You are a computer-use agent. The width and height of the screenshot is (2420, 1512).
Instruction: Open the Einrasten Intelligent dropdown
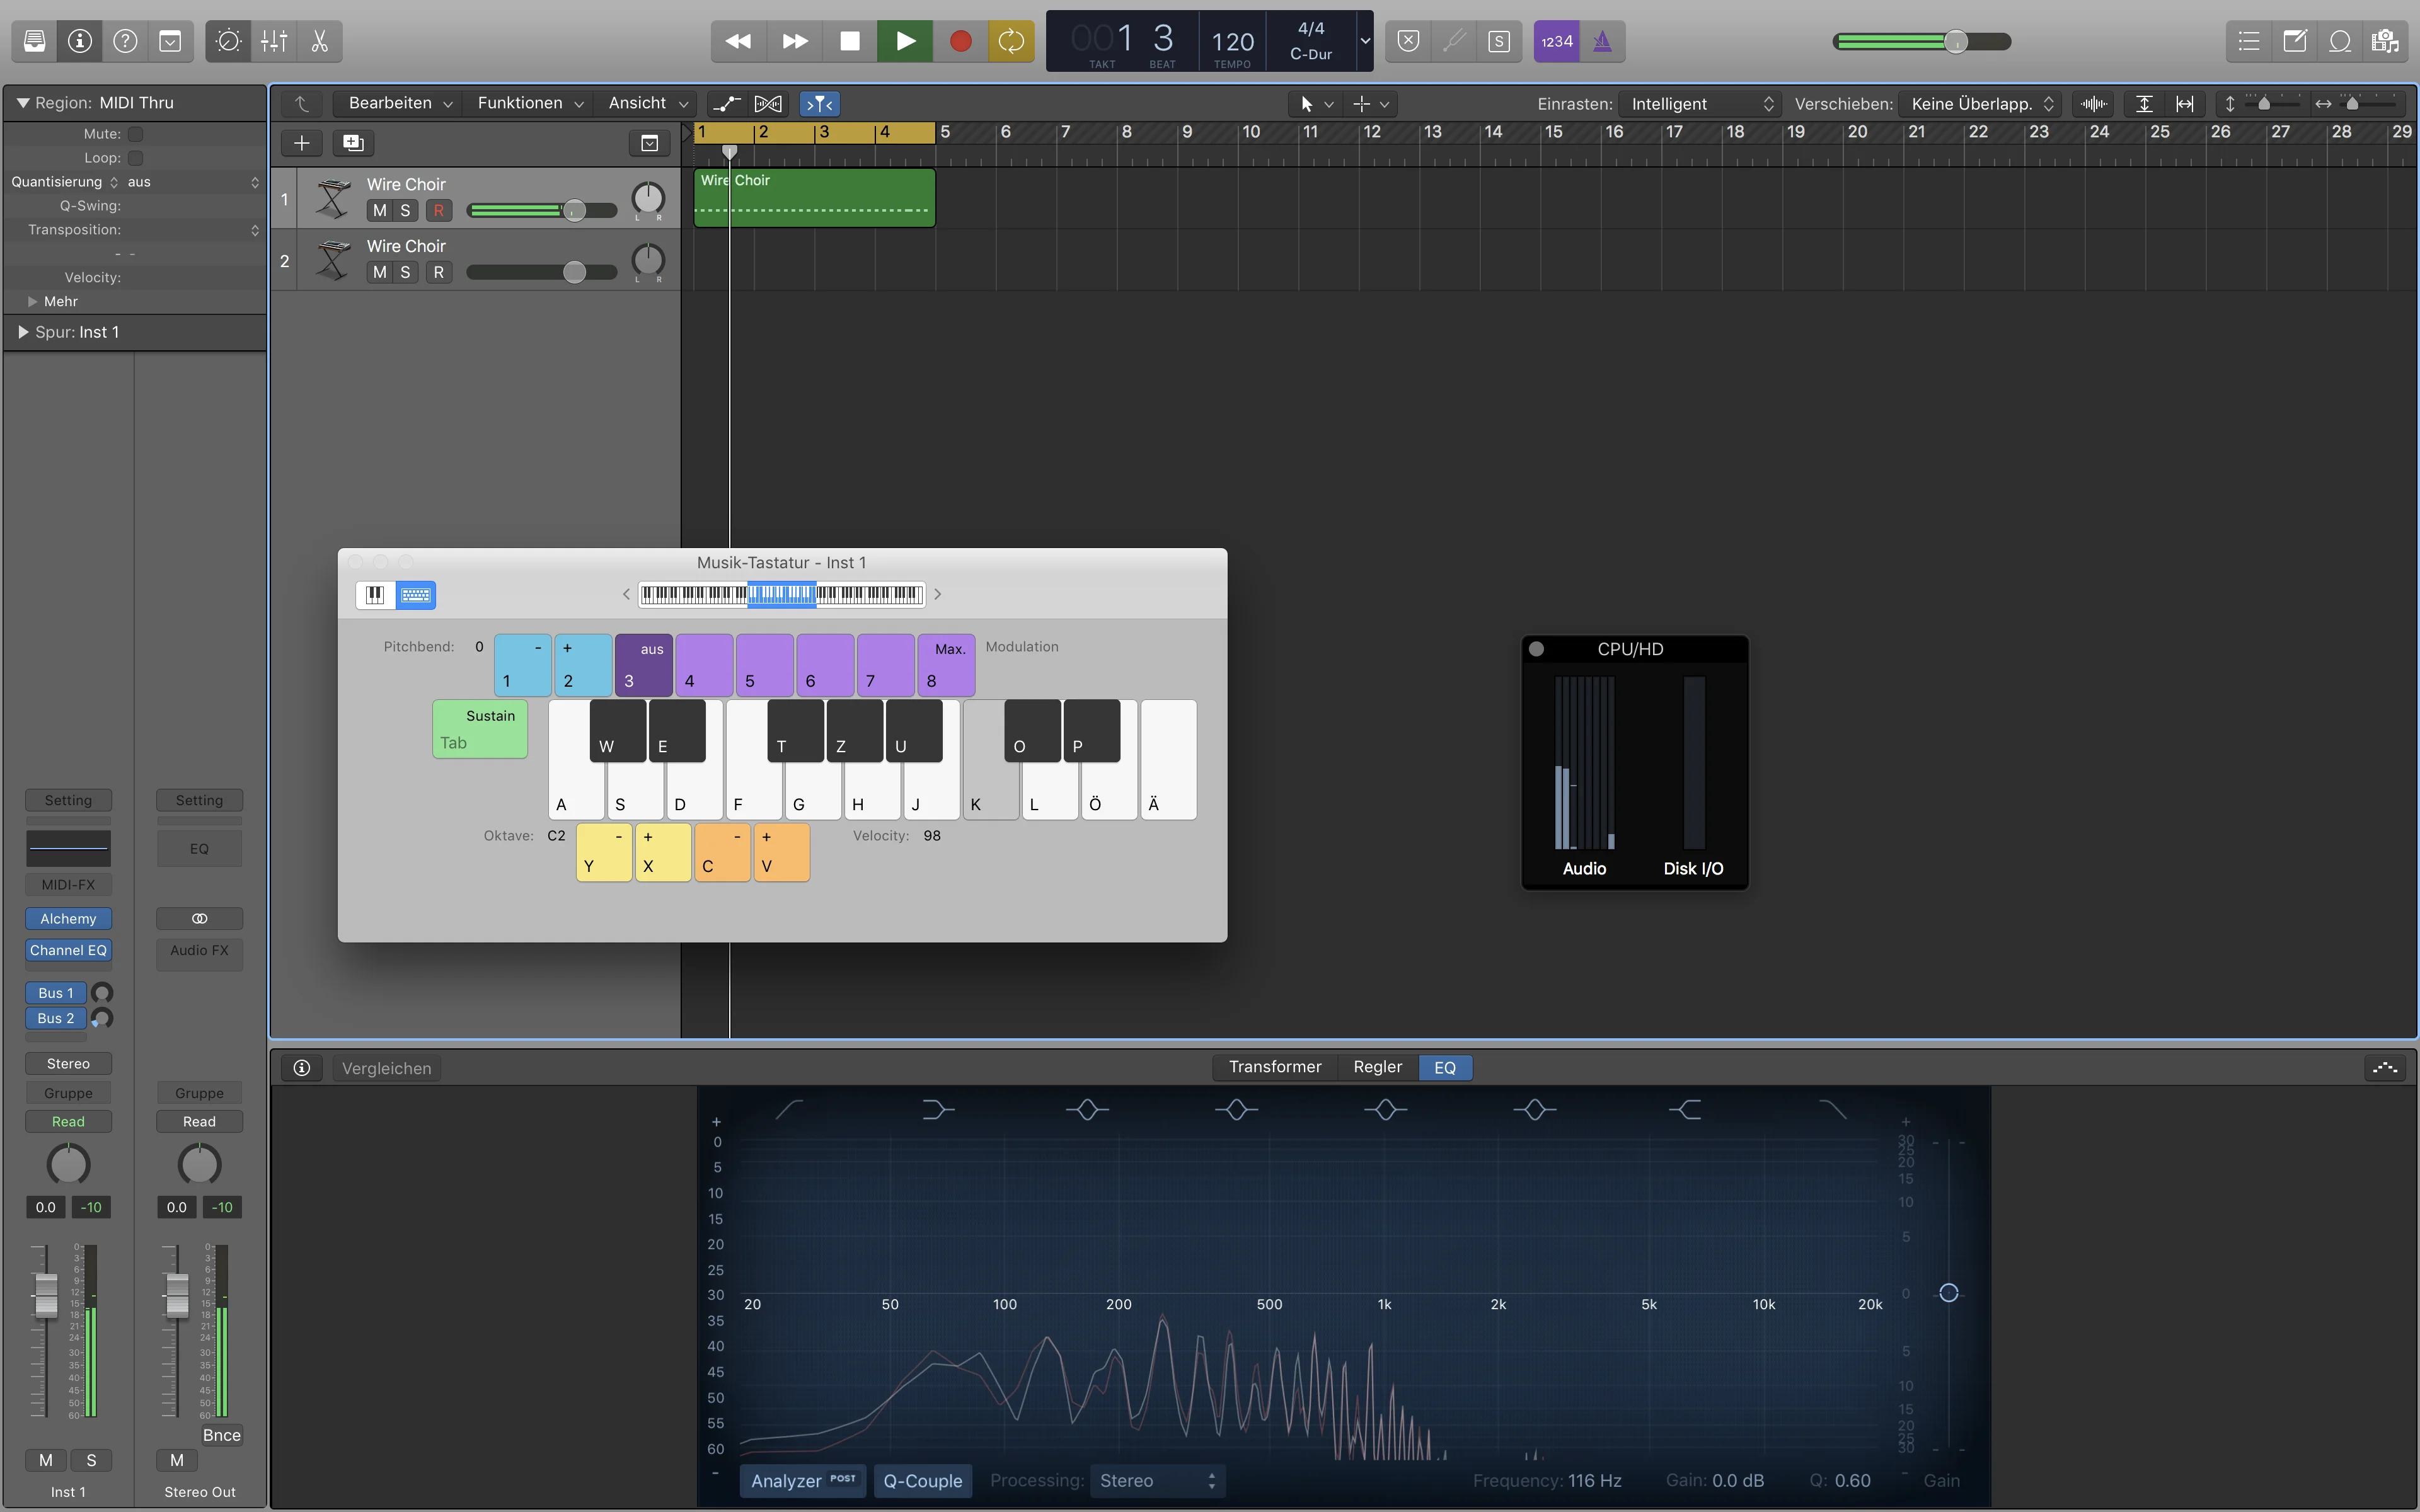1700,104
